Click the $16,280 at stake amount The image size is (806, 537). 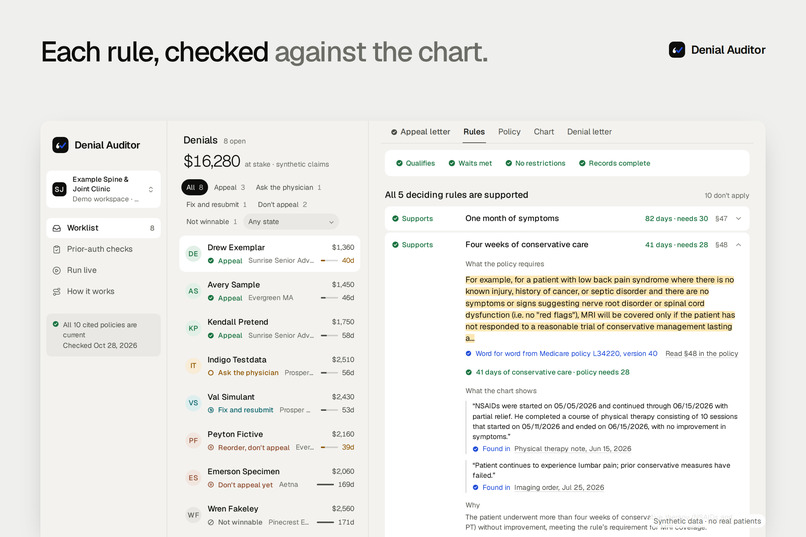(x=212, y=161)
